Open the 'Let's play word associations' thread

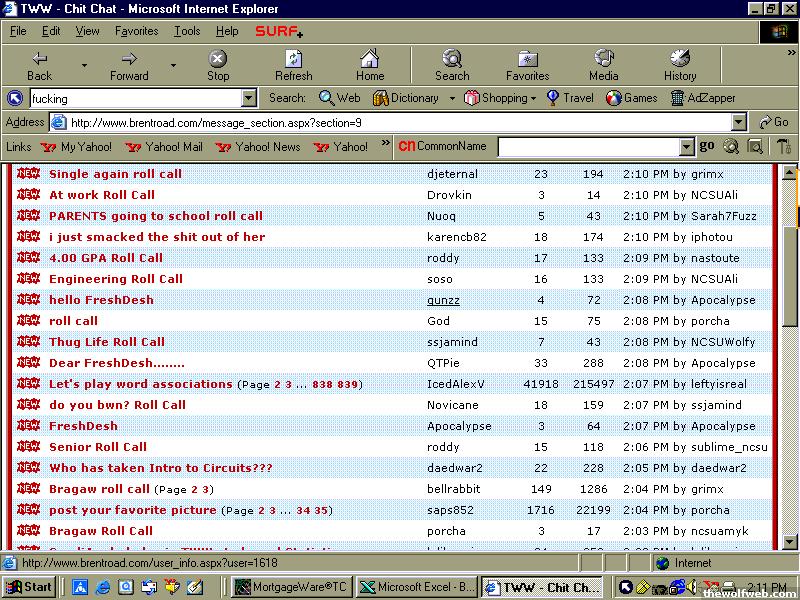click(x=141, y=384)
